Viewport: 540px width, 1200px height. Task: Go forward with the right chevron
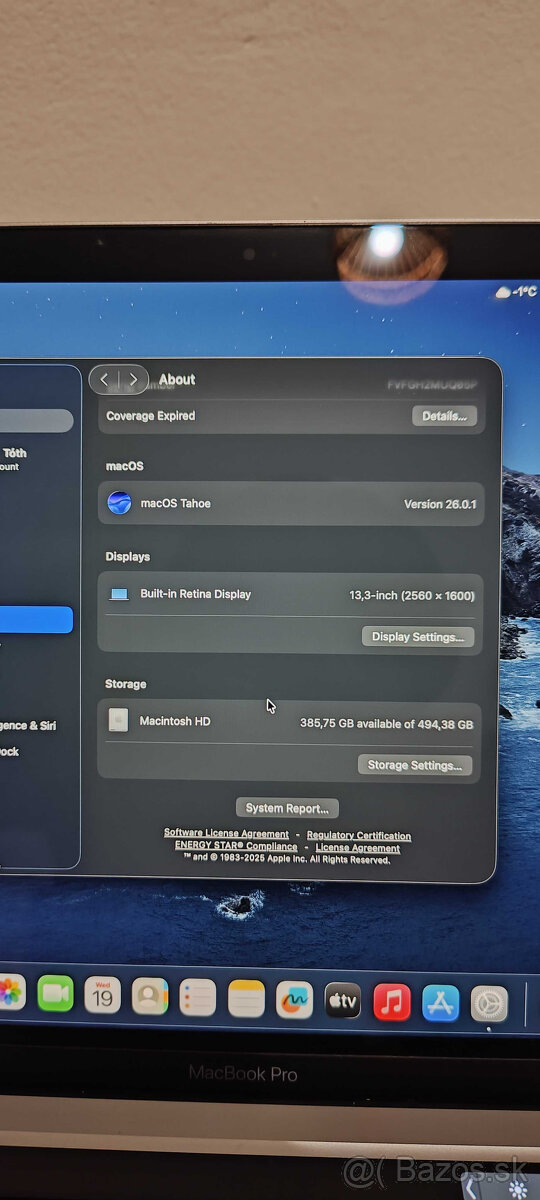133,380
